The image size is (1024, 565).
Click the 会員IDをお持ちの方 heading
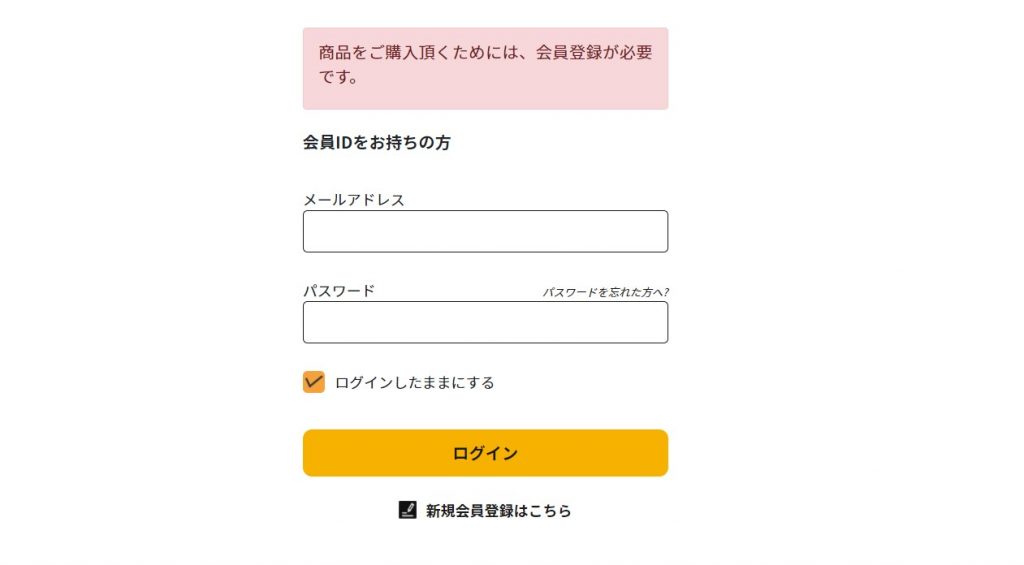pyautogui.click(x=377, y=142)
